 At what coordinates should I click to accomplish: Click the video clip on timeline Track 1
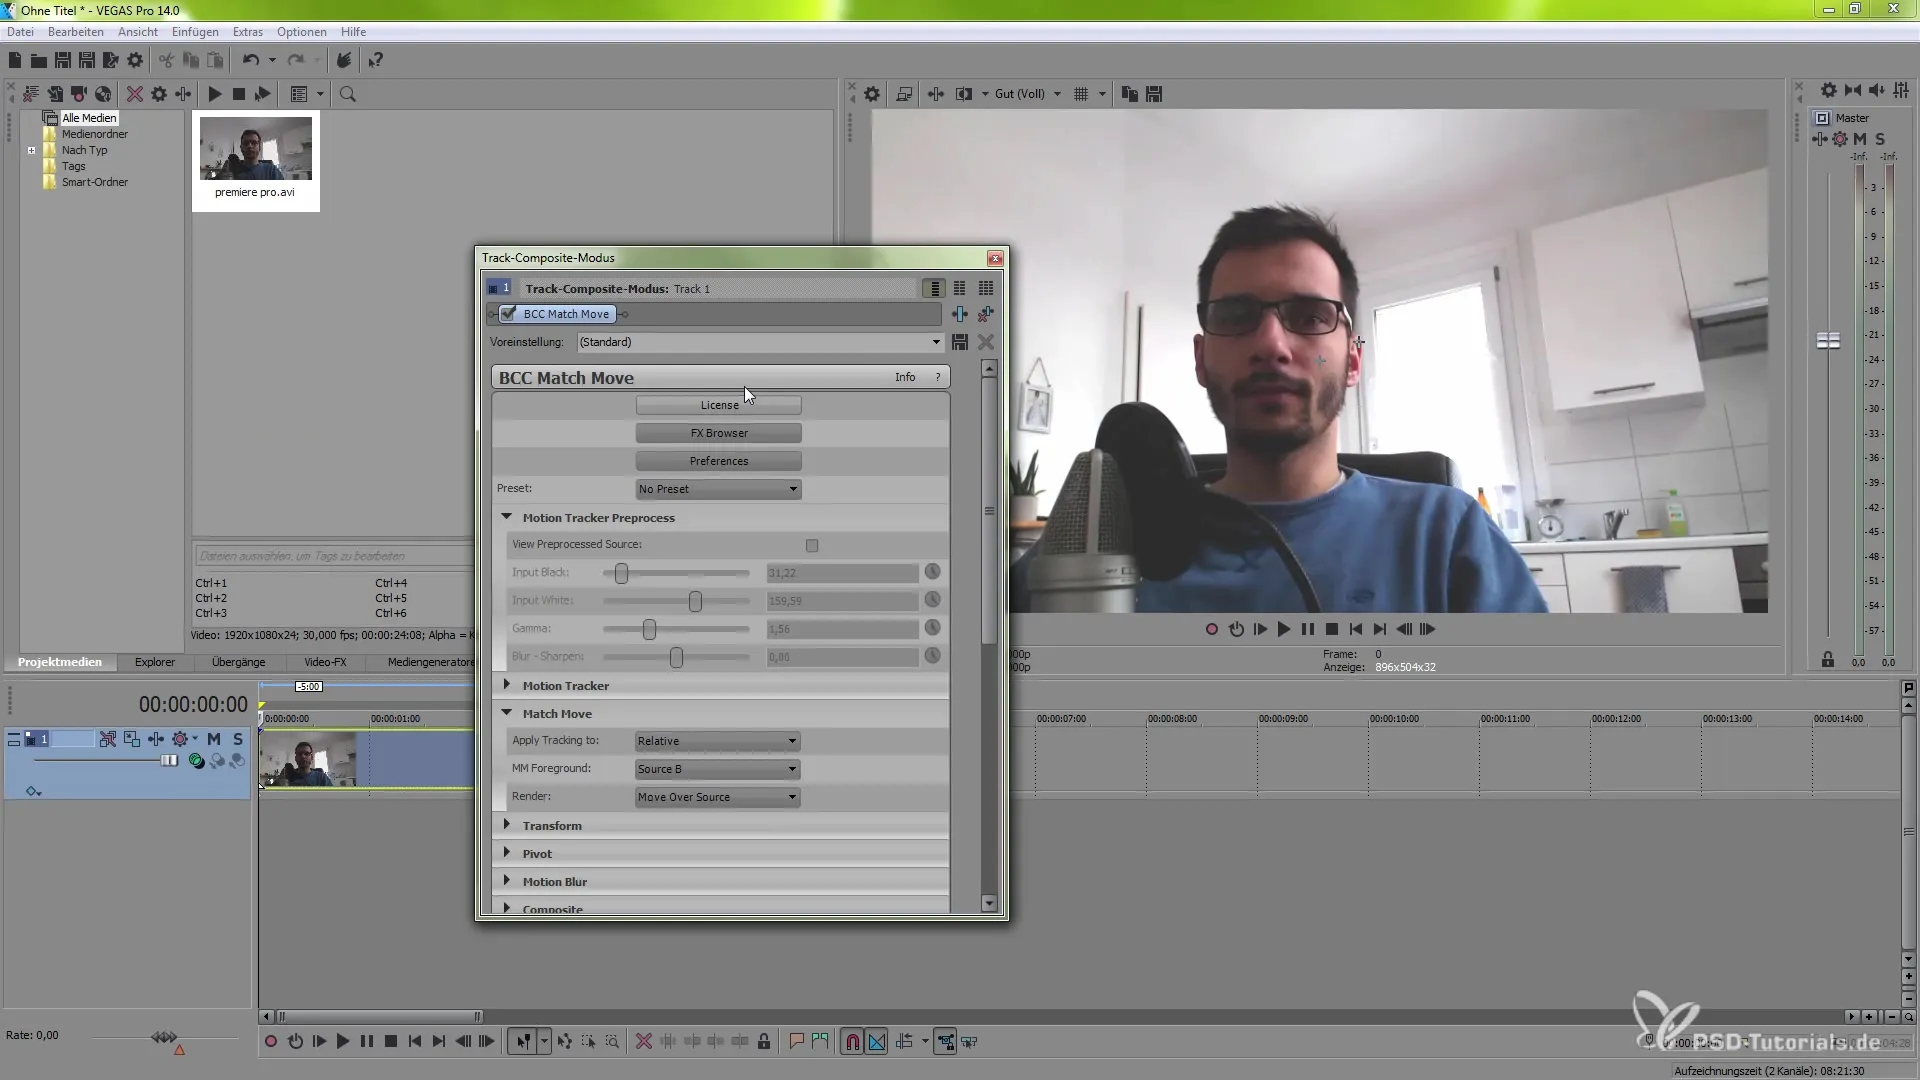point(365,759)
